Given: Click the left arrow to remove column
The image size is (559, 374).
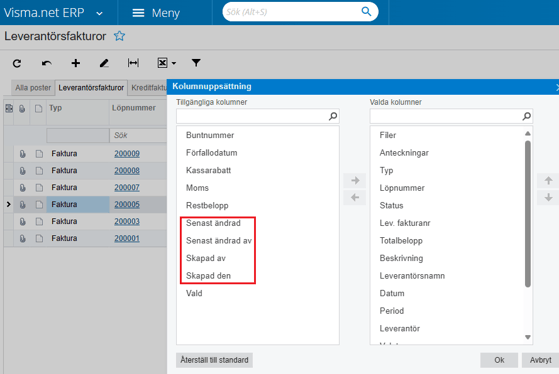Looking at the screenshot, I should tap(355, 197).
